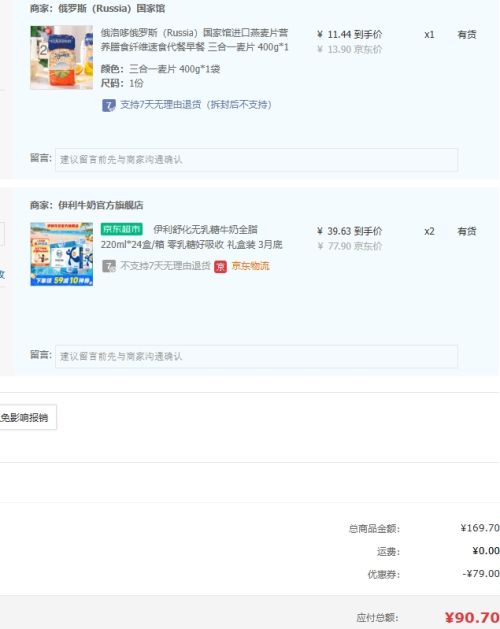Click the 免影响报销 button

(x=28, y=417)
